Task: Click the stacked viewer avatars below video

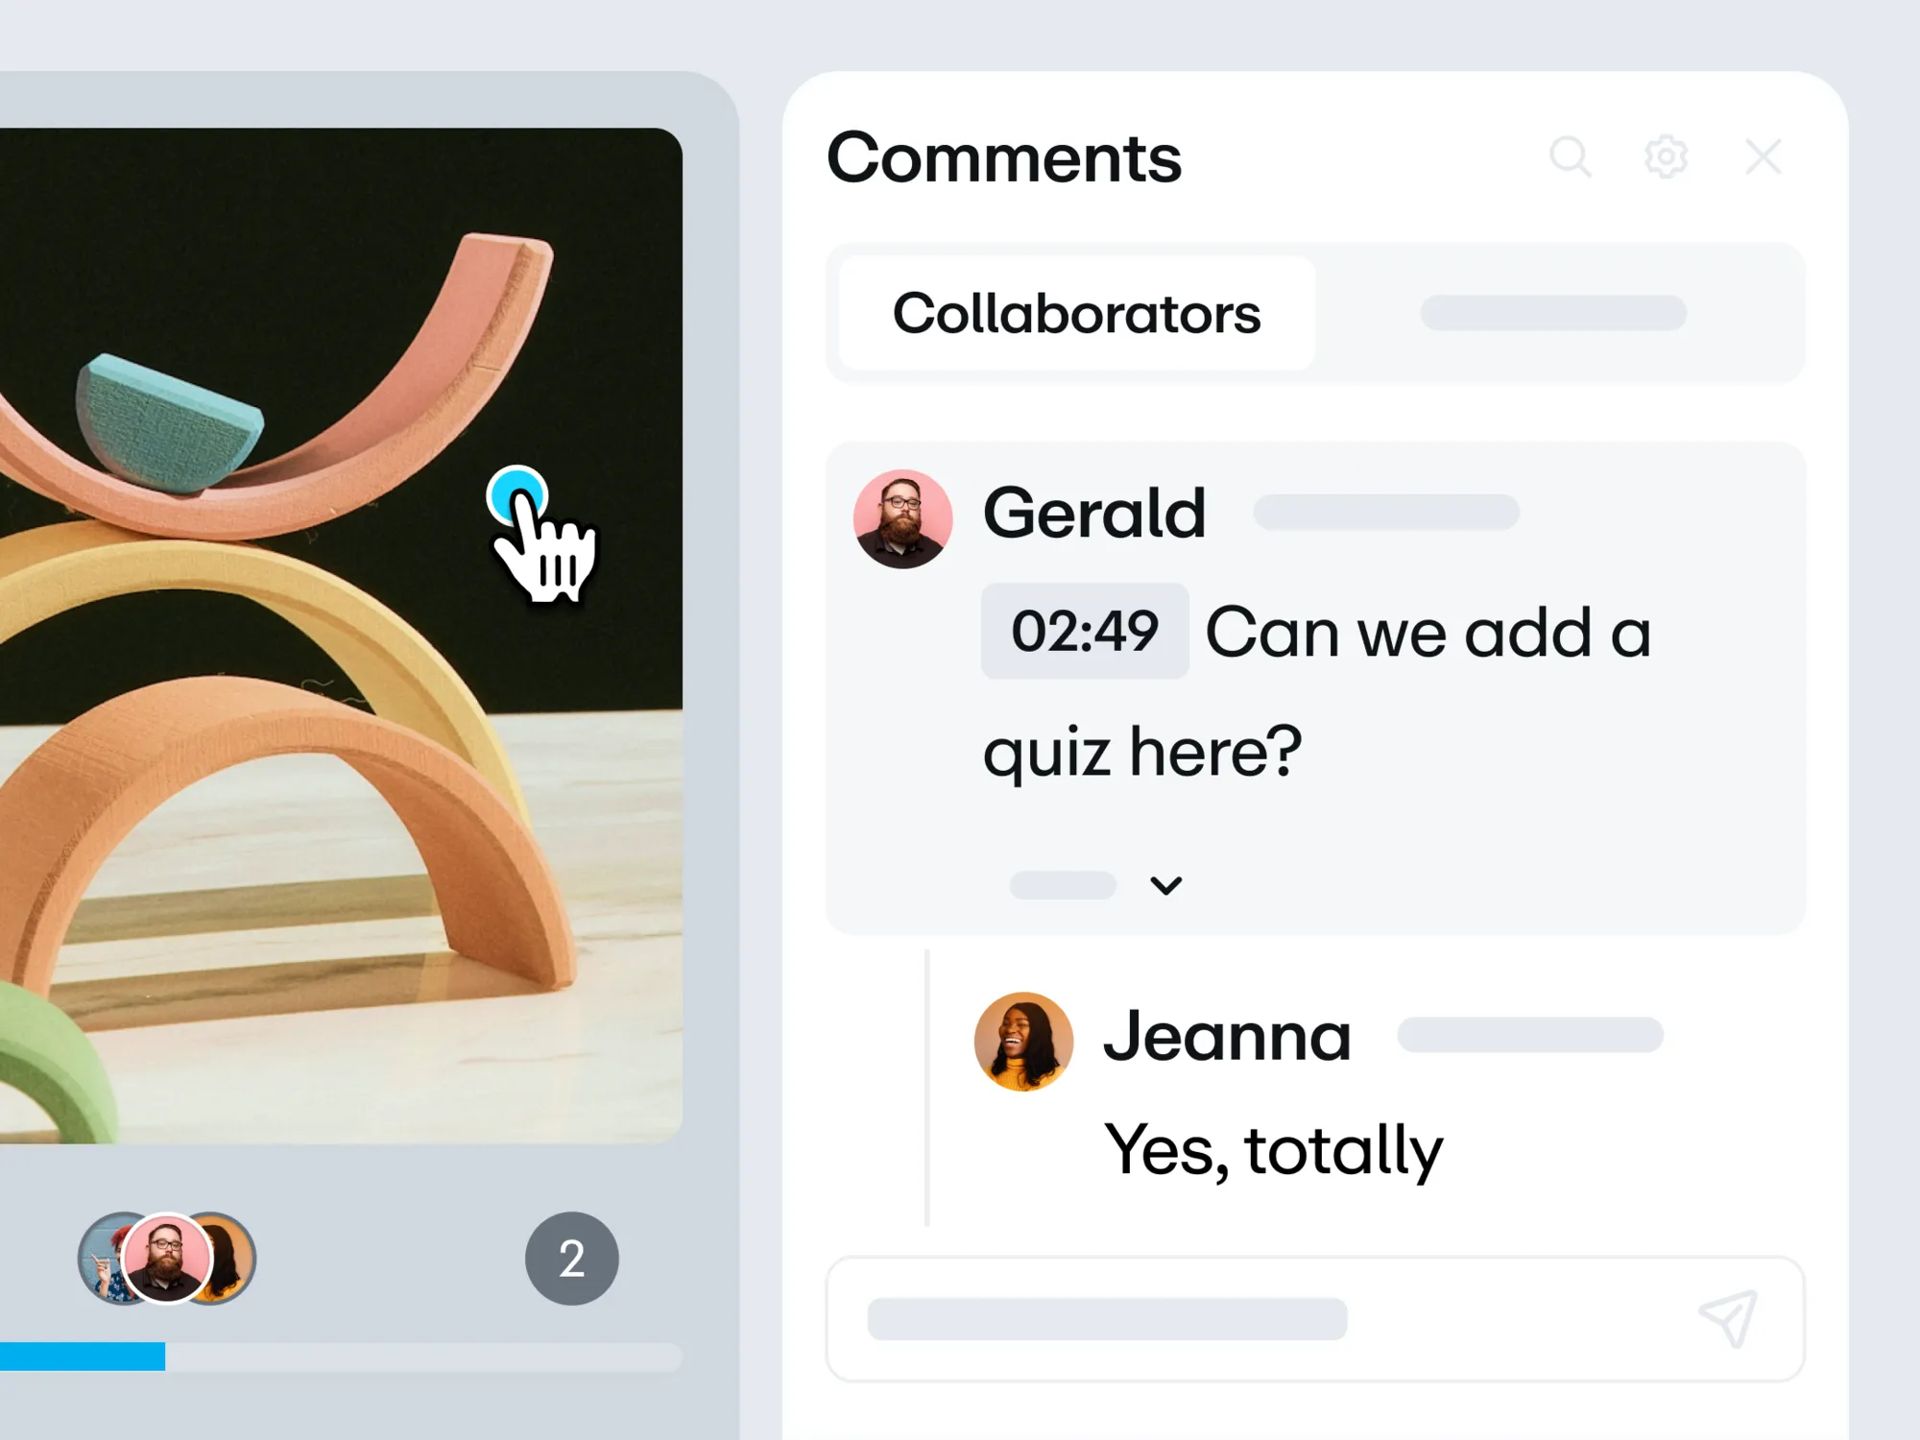Action: pos(167,1258)
